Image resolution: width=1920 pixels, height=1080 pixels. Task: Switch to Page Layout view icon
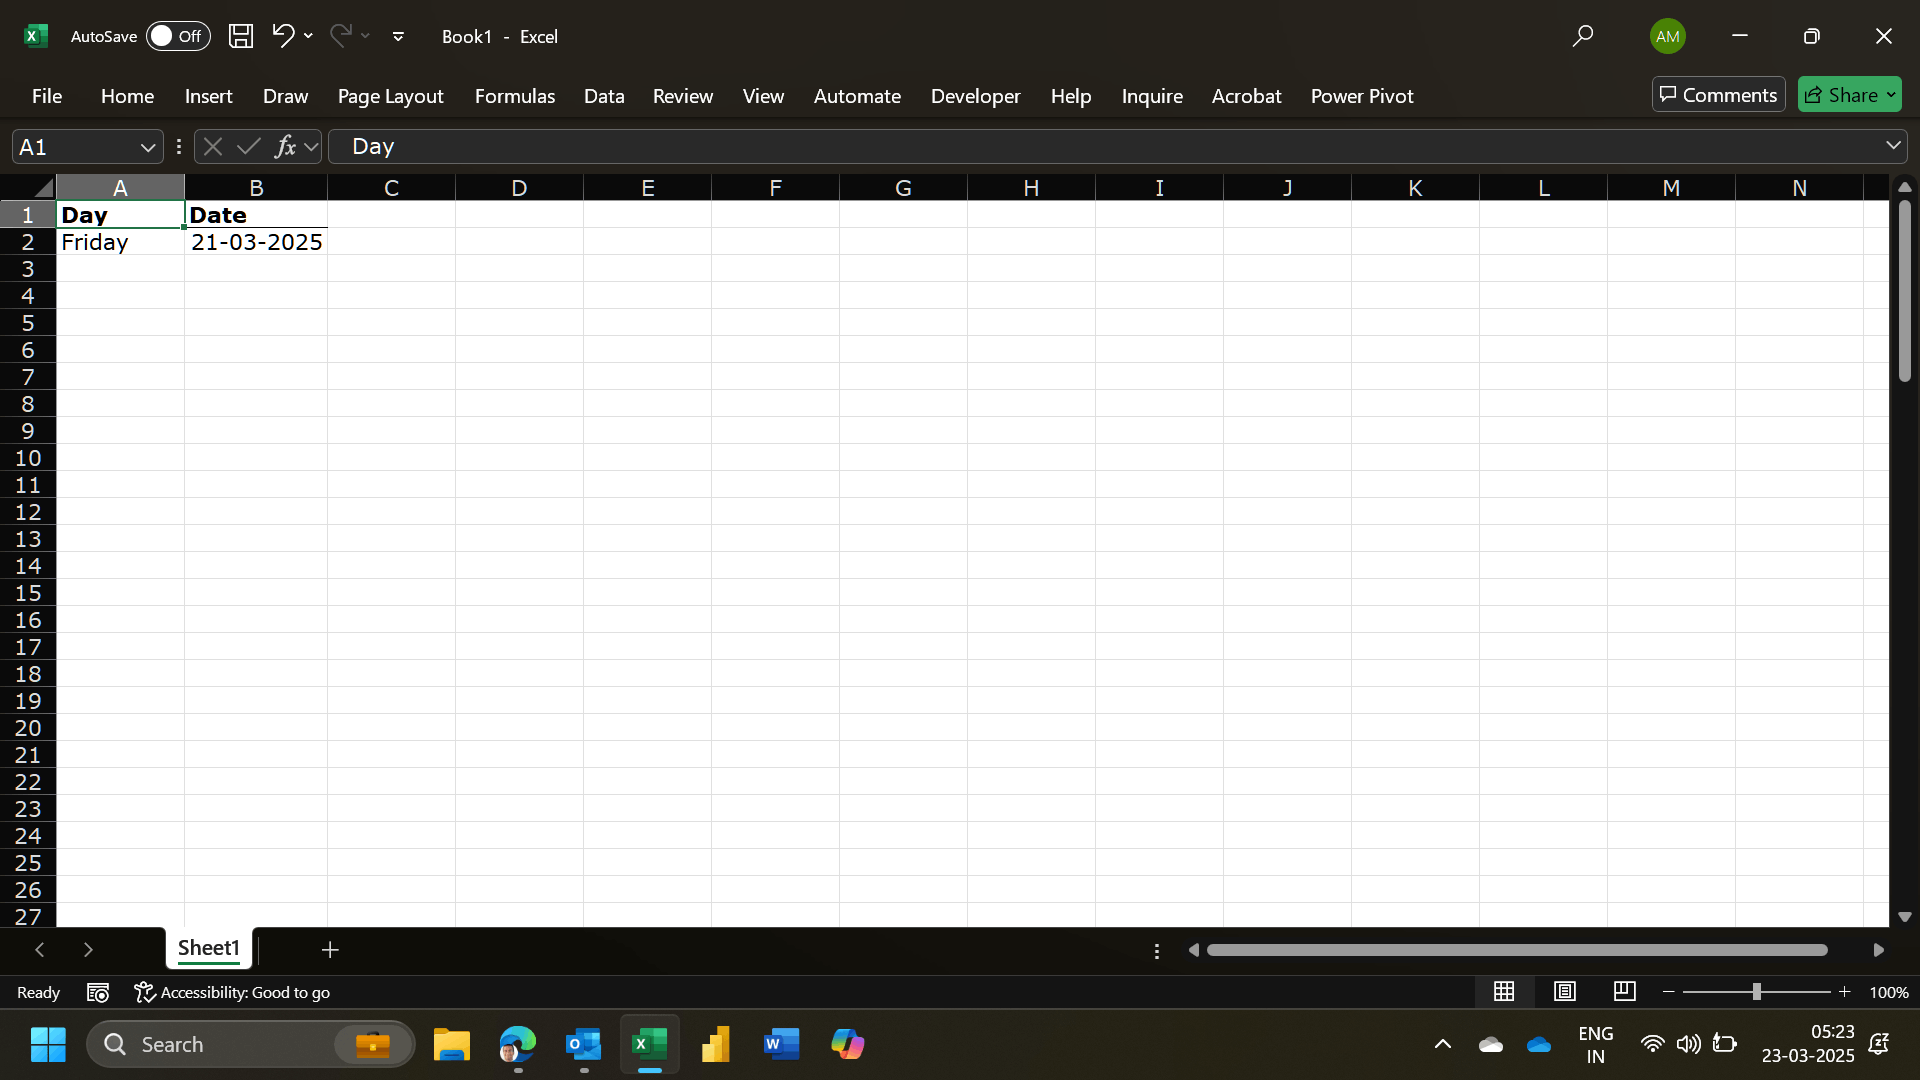[1564, 991]
